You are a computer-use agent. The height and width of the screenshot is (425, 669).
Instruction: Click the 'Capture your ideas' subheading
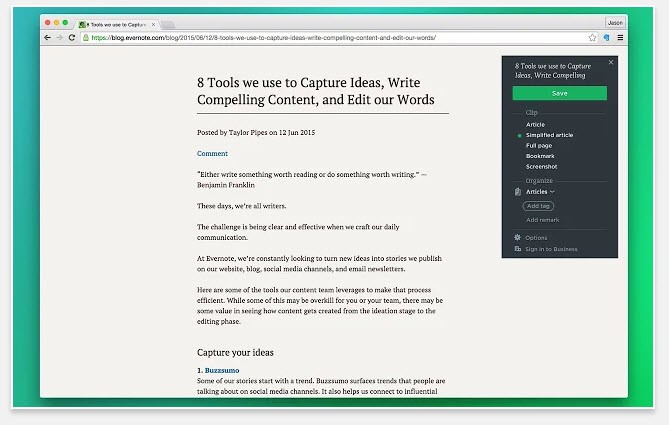(235, 352)
